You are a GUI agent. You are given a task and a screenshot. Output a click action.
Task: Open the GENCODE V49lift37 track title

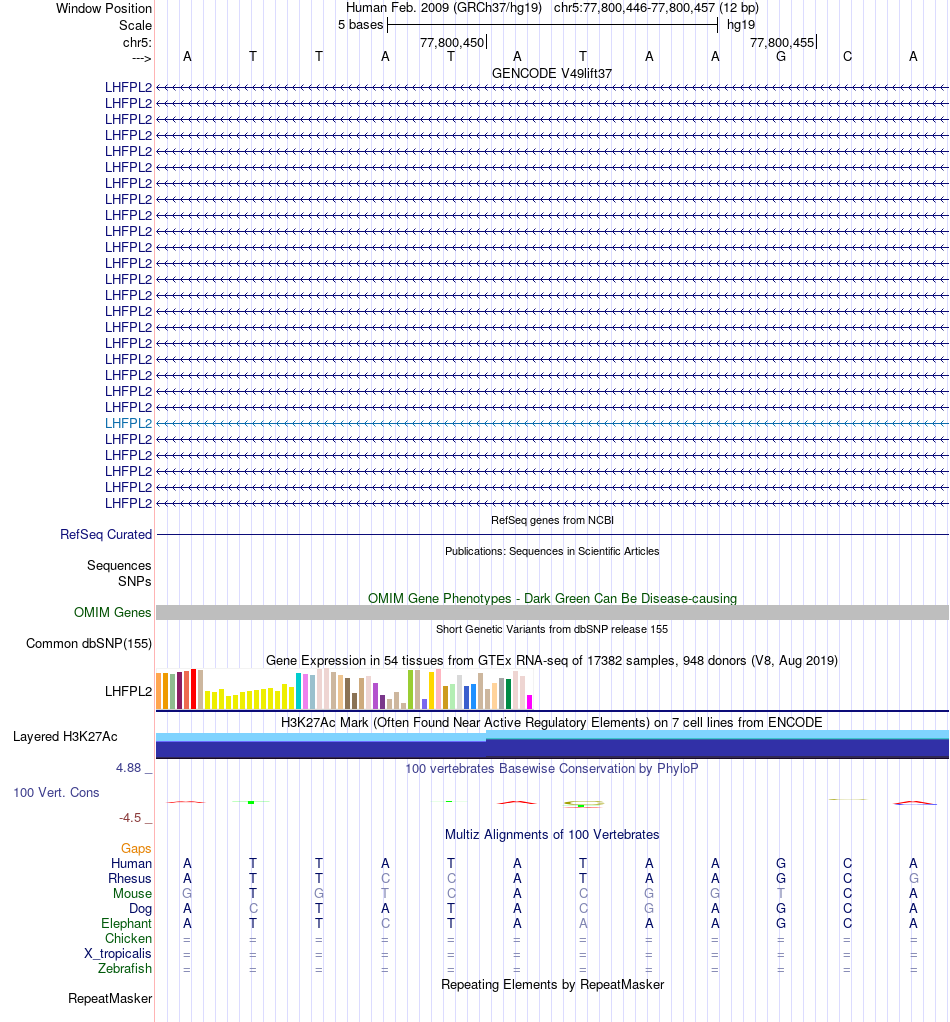tap(552, 73)
